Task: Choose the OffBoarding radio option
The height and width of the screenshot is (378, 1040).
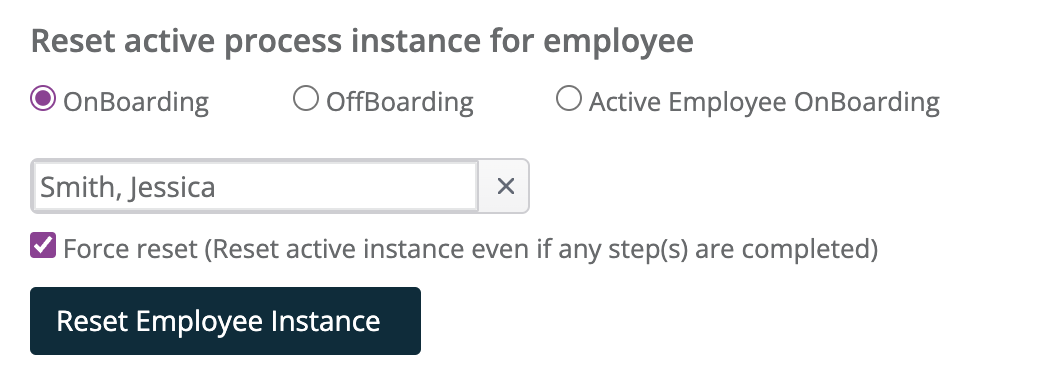Action: [x=306, y=99]
